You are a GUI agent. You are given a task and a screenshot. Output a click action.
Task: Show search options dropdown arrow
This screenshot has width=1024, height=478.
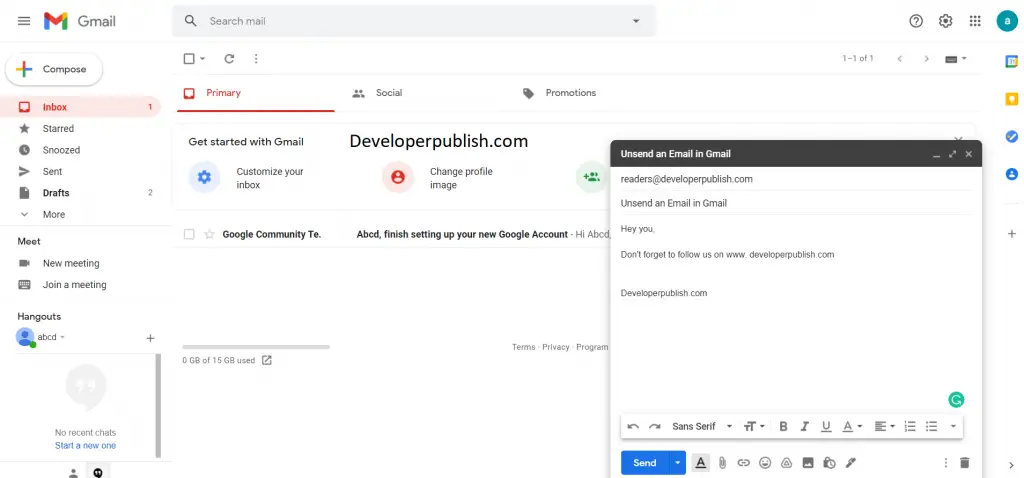636,21
